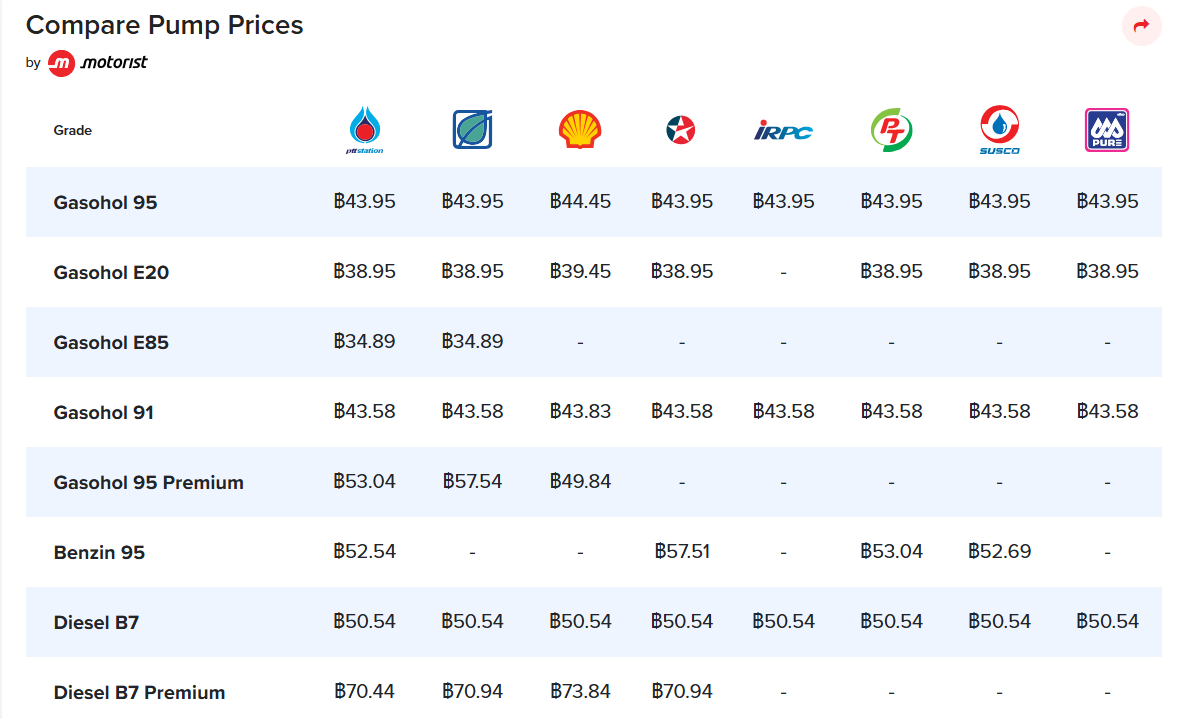Select the Pure brand logo
Viewport: 1183px width, 719px height.
[1107, 130]
